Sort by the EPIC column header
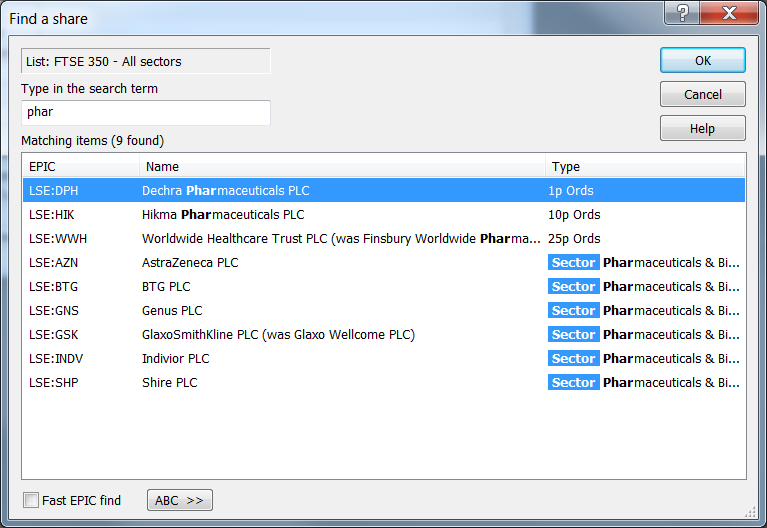767x528 pixels. pyautogui.click(x=81, y=166)
